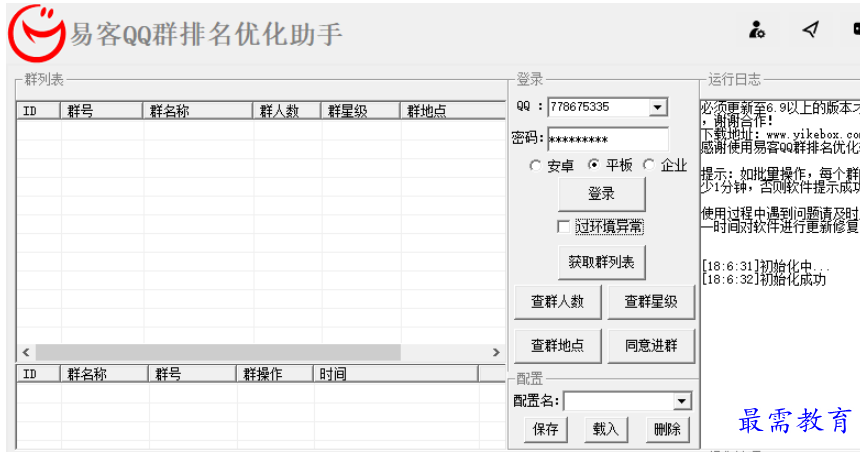Open the user settings icon
The width and height of the screenshot is (860, 452).
click(757, 30)
